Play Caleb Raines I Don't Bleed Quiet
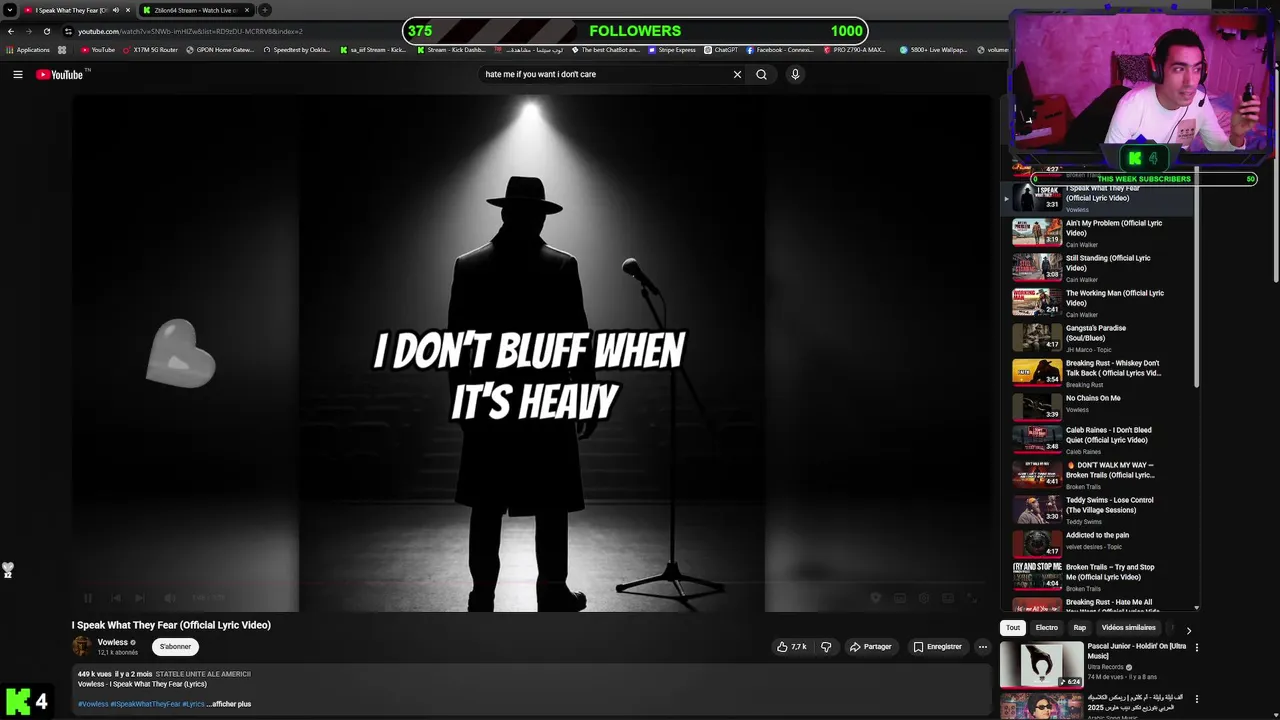This screenshot has height=720, width=1280. coord(1097,440)
